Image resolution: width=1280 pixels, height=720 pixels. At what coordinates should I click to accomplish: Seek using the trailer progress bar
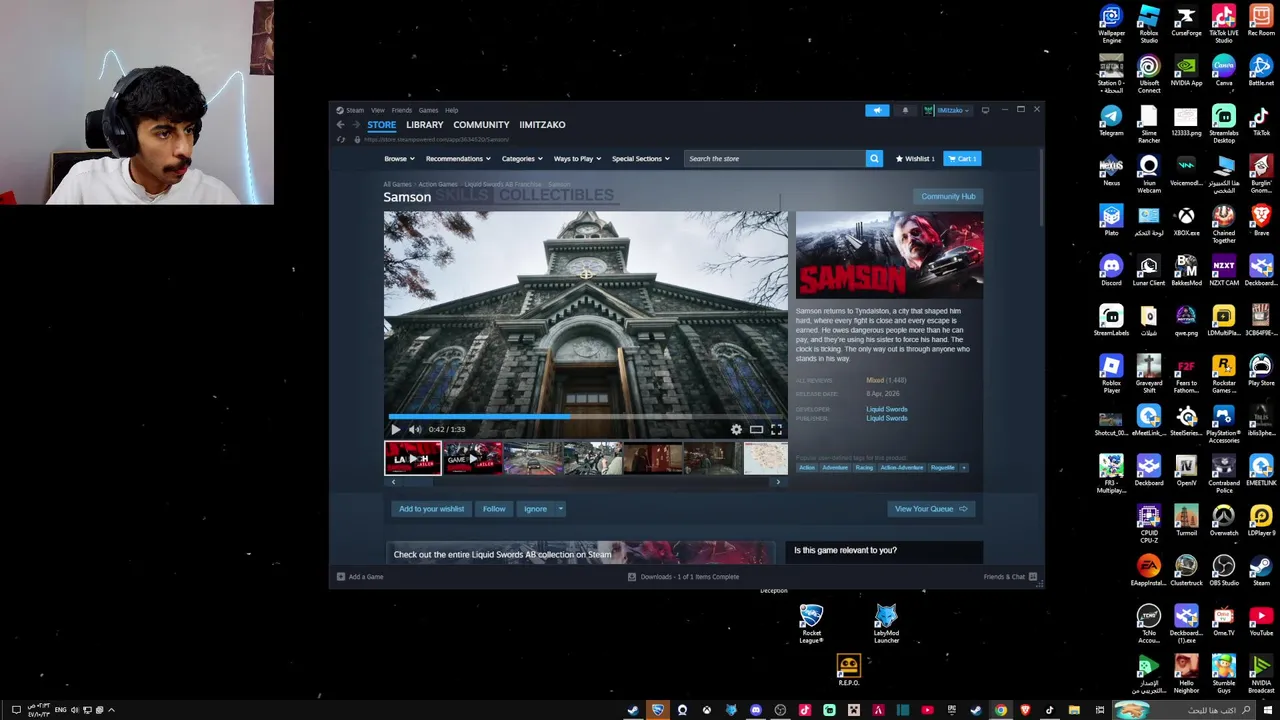pos(586,416)
